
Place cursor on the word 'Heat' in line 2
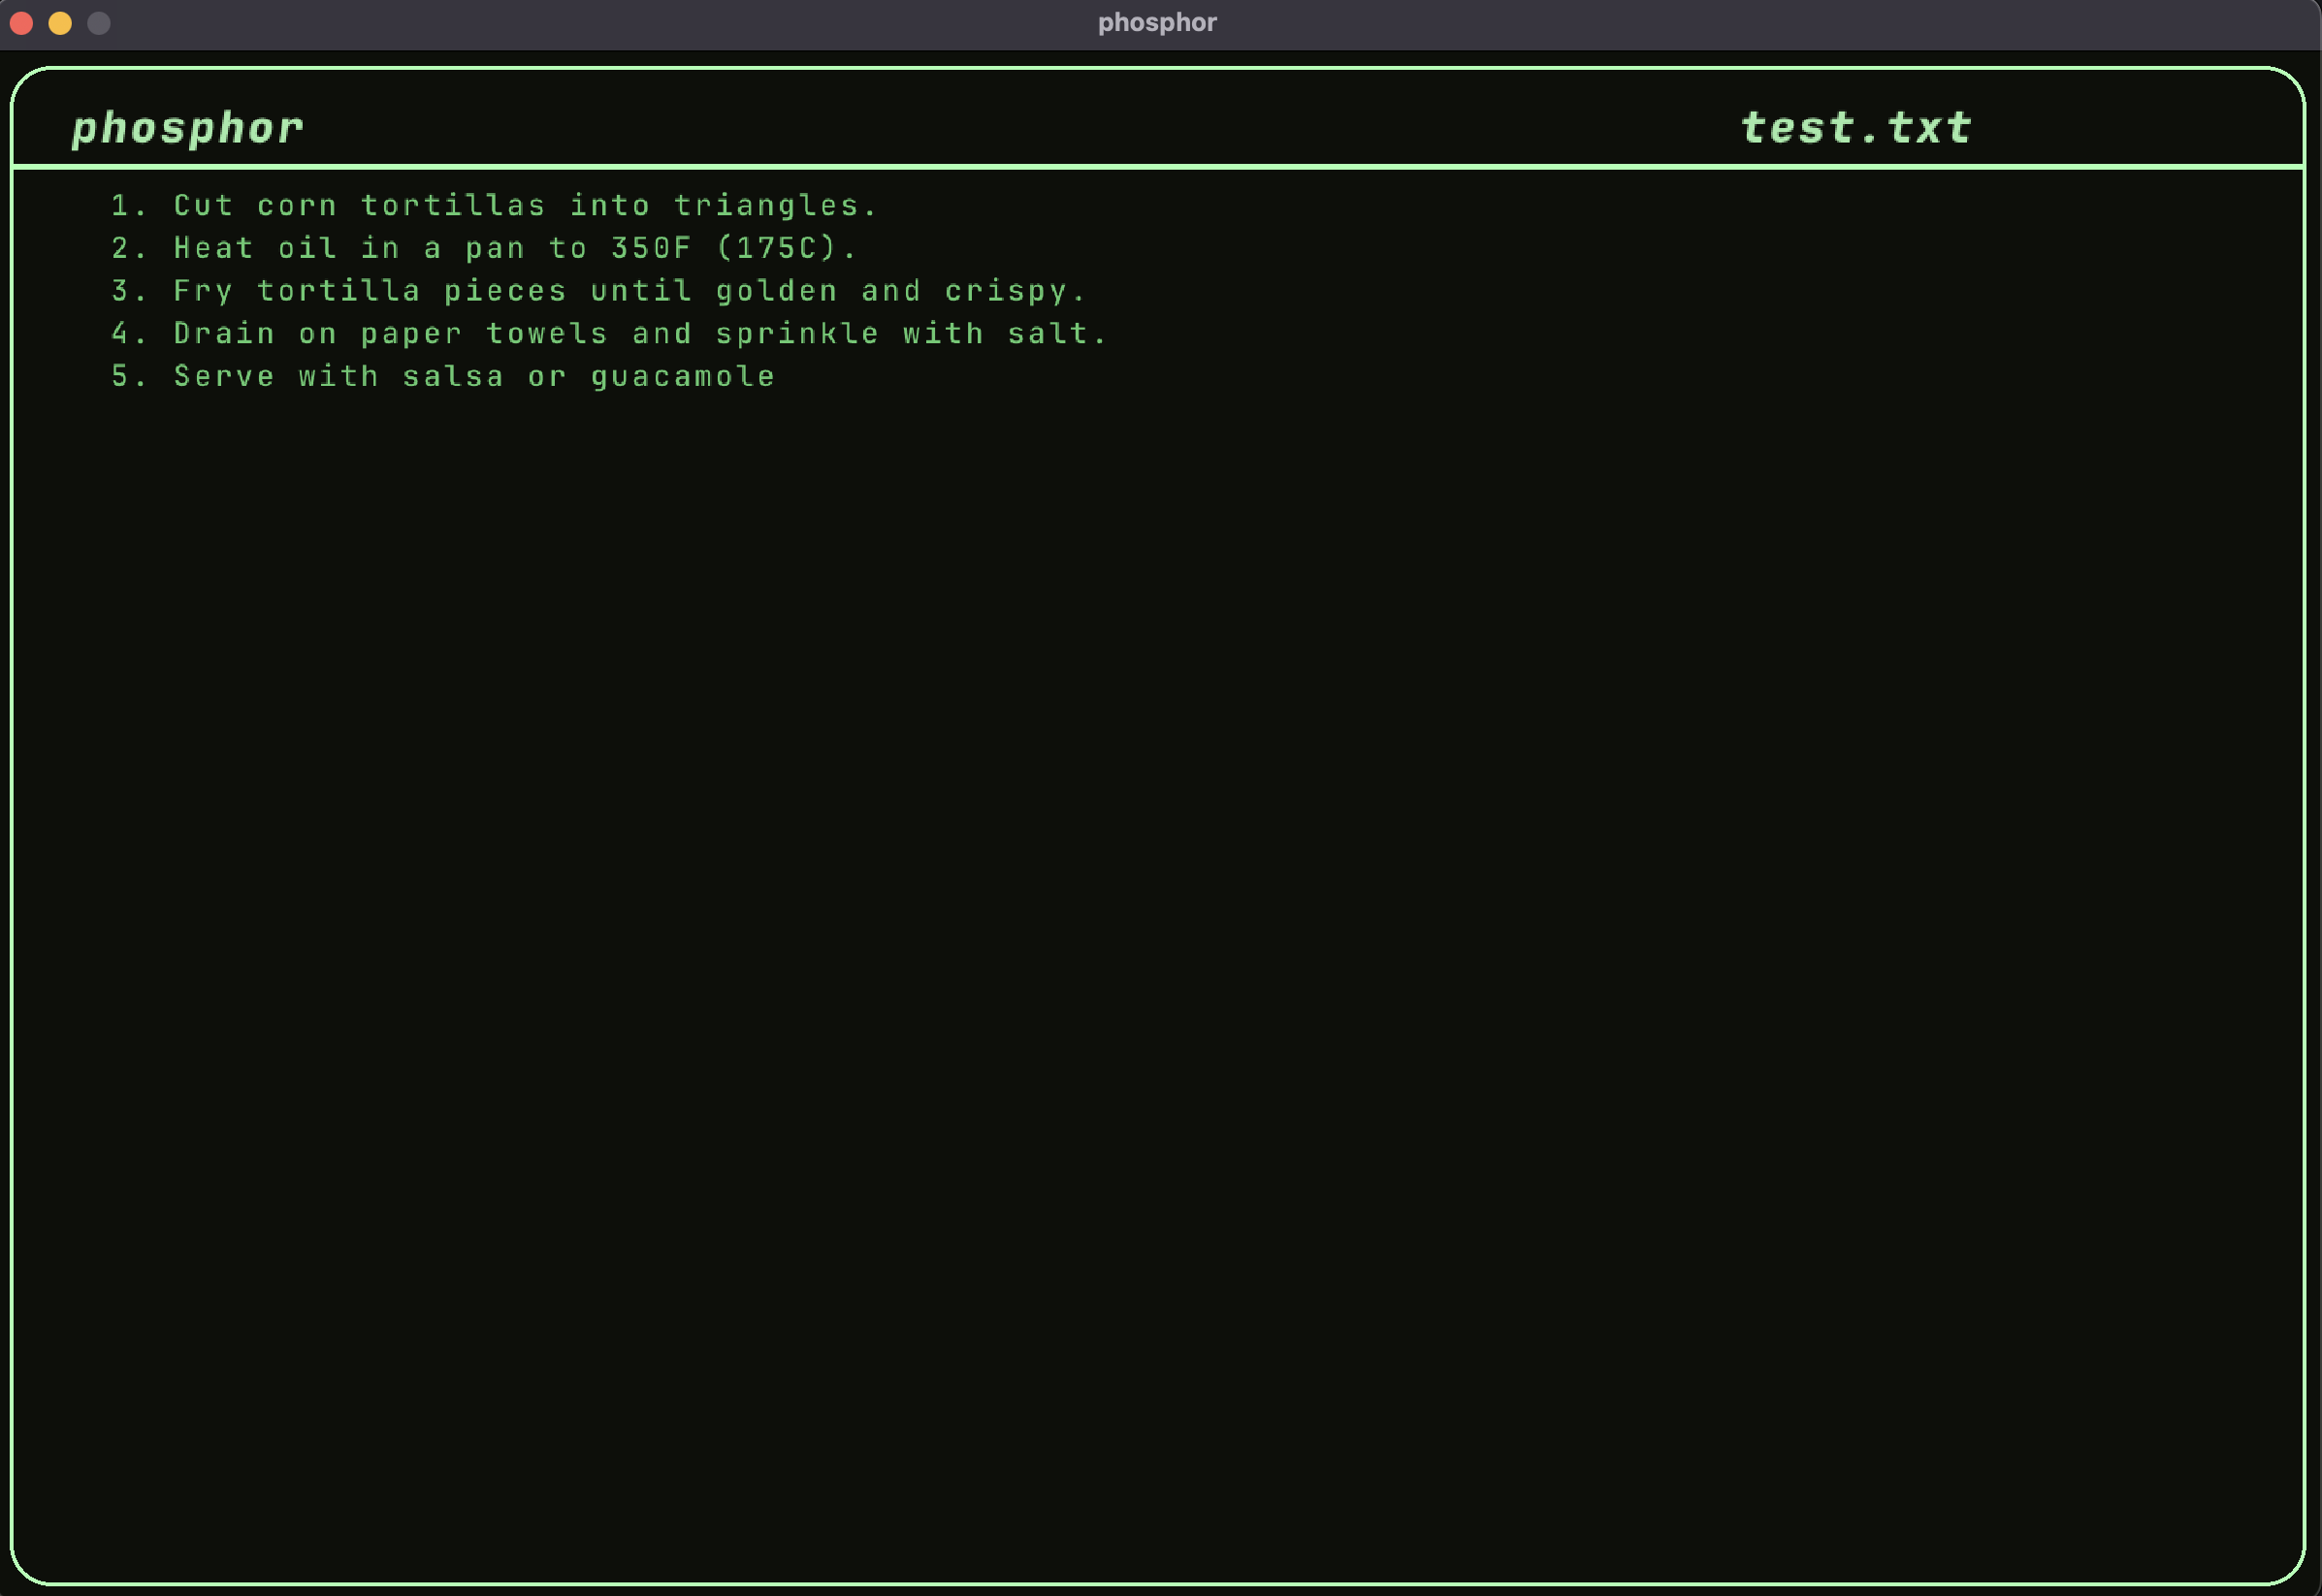(x=214, y=248)
